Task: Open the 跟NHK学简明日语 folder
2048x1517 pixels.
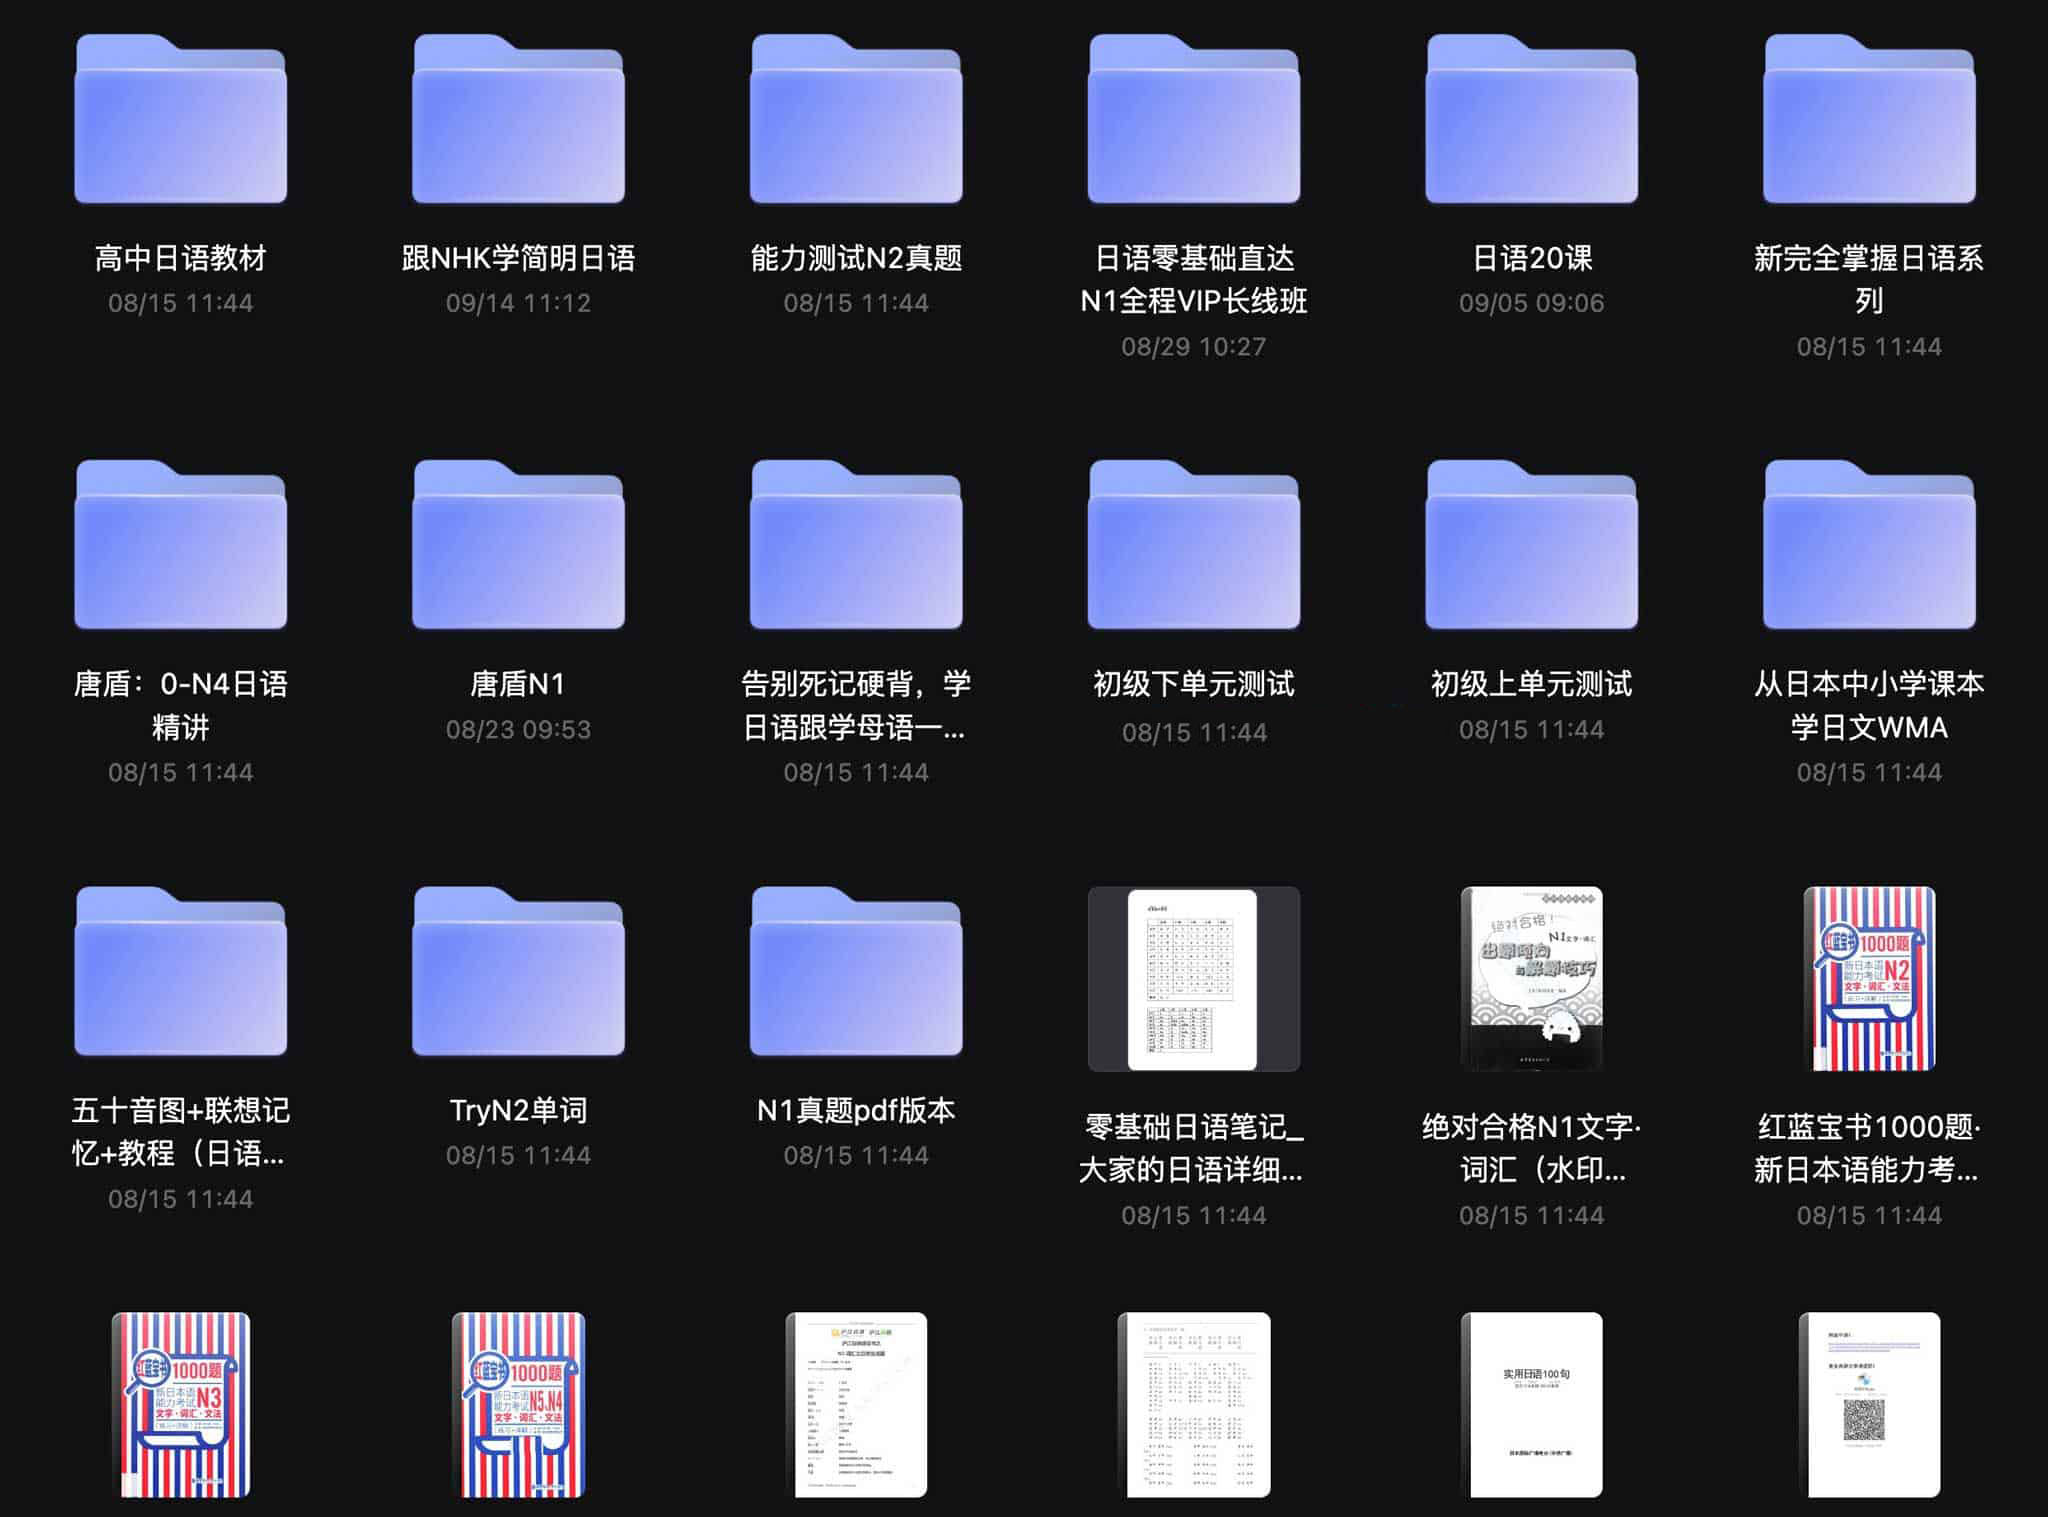Action: [x=518, y=119]
